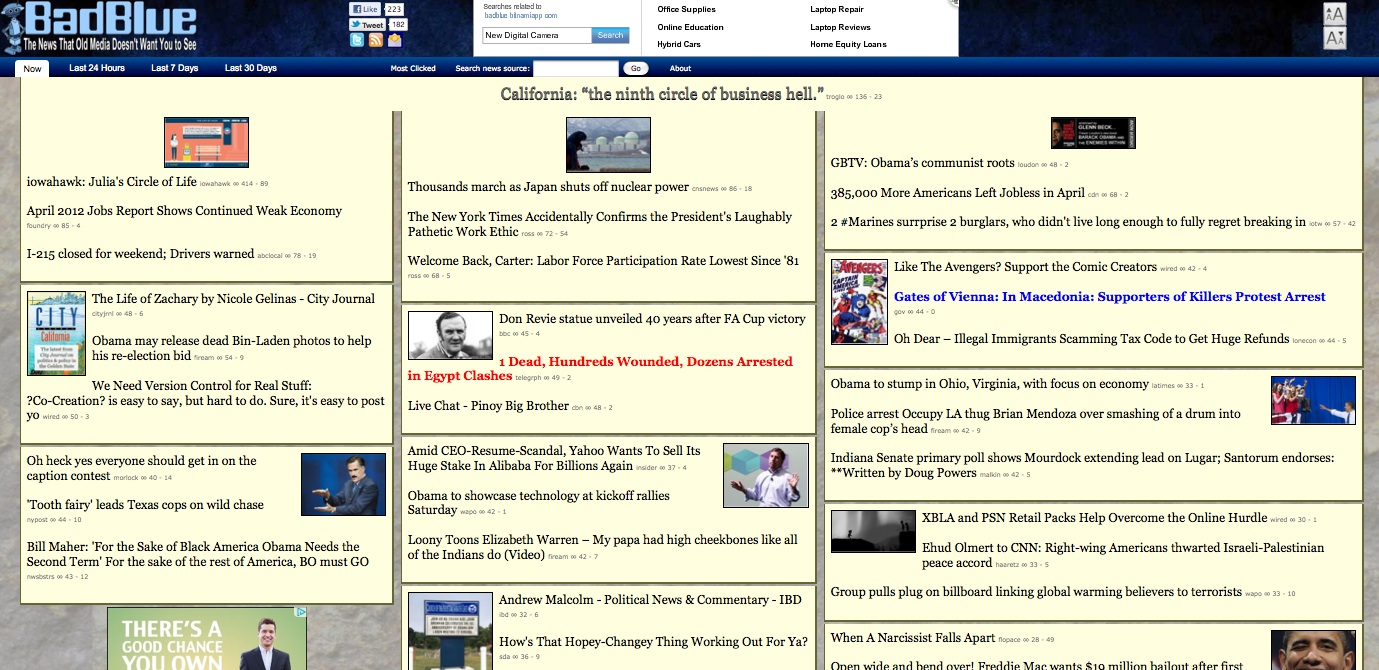1379x670 pixels.
Task: Open the Home Equity Loans ad link
Action: tap(848, 44)
